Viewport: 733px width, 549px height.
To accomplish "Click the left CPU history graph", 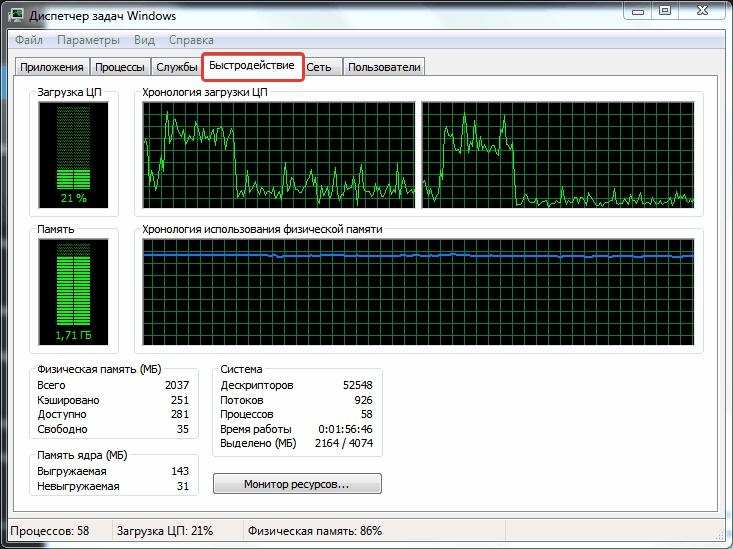I will point(279,155).
